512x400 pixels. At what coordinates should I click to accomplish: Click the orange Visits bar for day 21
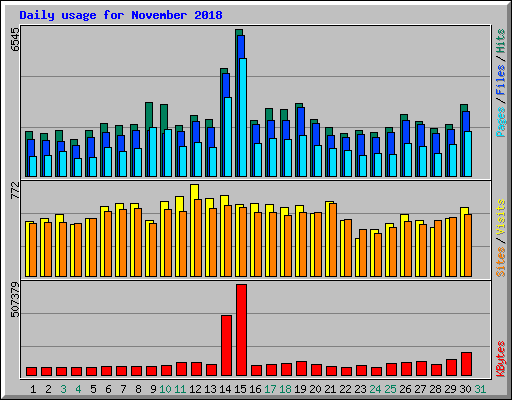coord(333,240)
